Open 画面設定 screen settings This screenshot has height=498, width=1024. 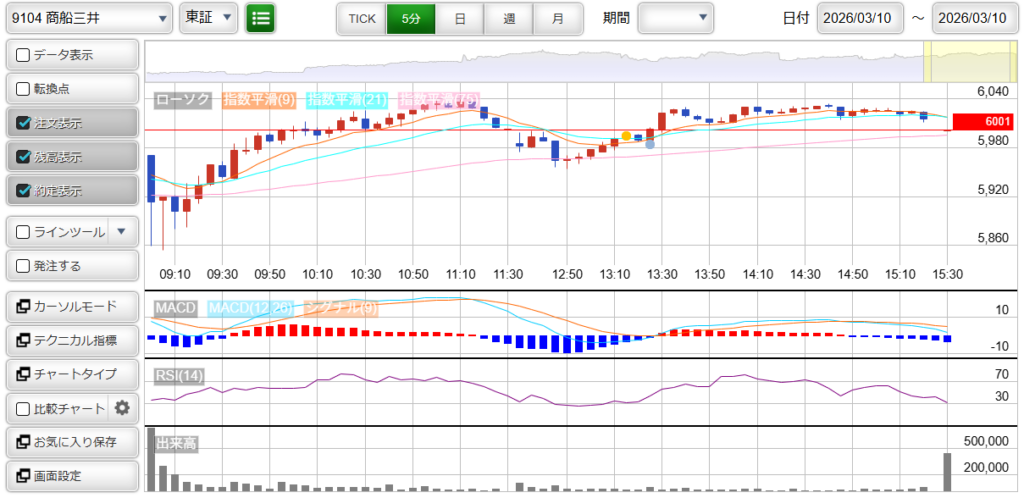71,476
